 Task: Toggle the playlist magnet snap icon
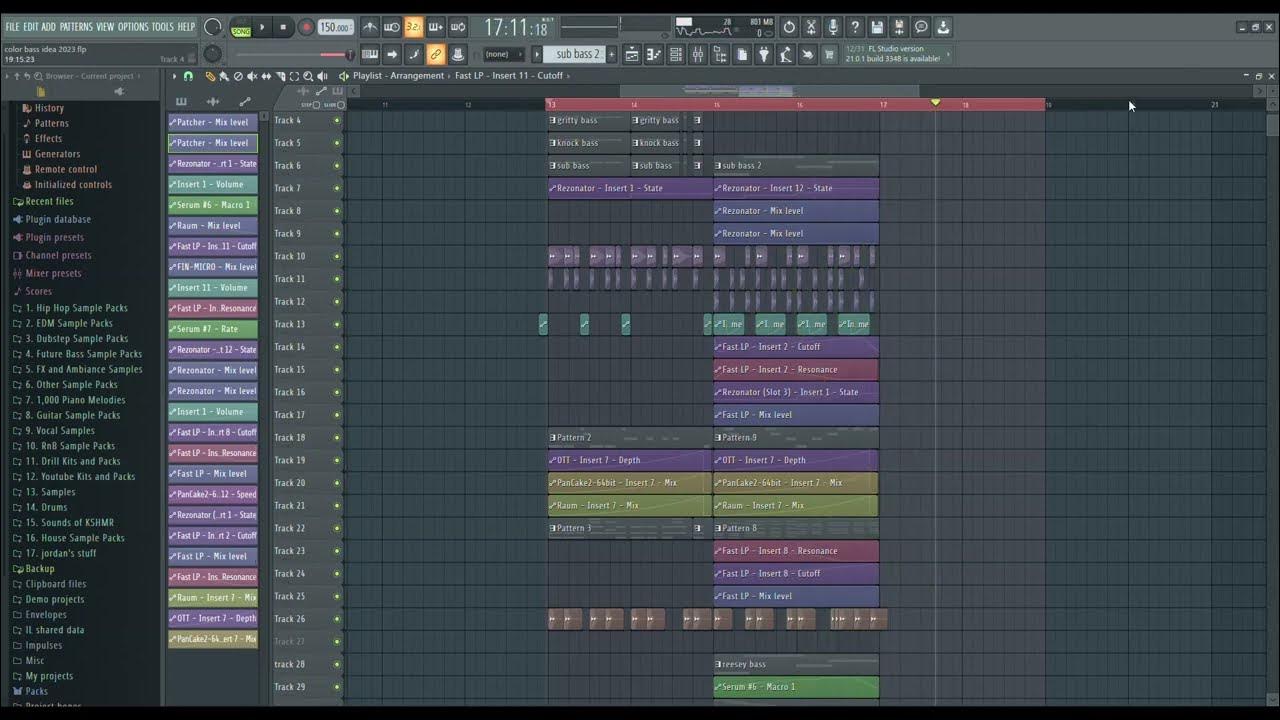pos(188,76)
